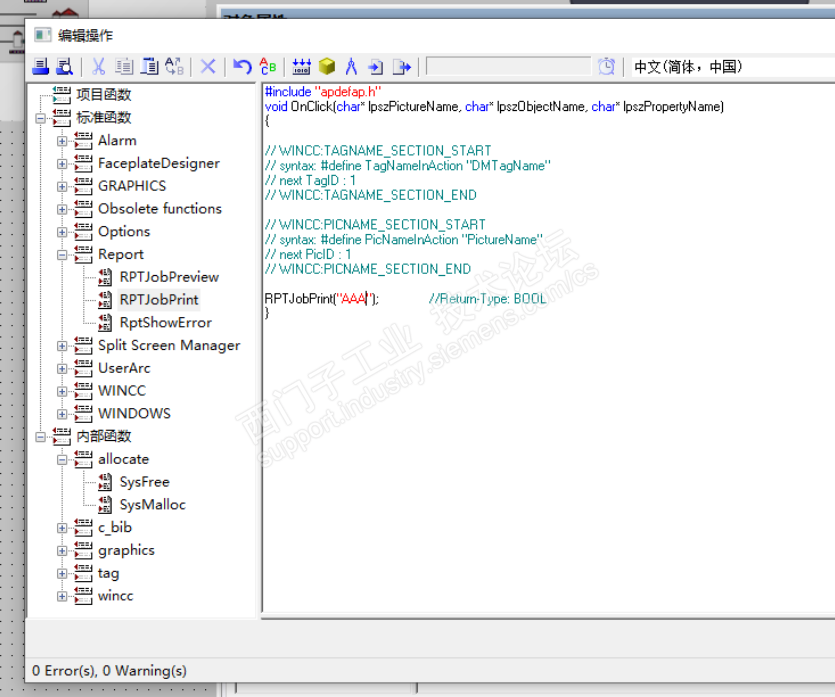Screen dimensions: 835x697
Task: Click the Find and Replace A-B icon
Action: click(x=174, y=67)
